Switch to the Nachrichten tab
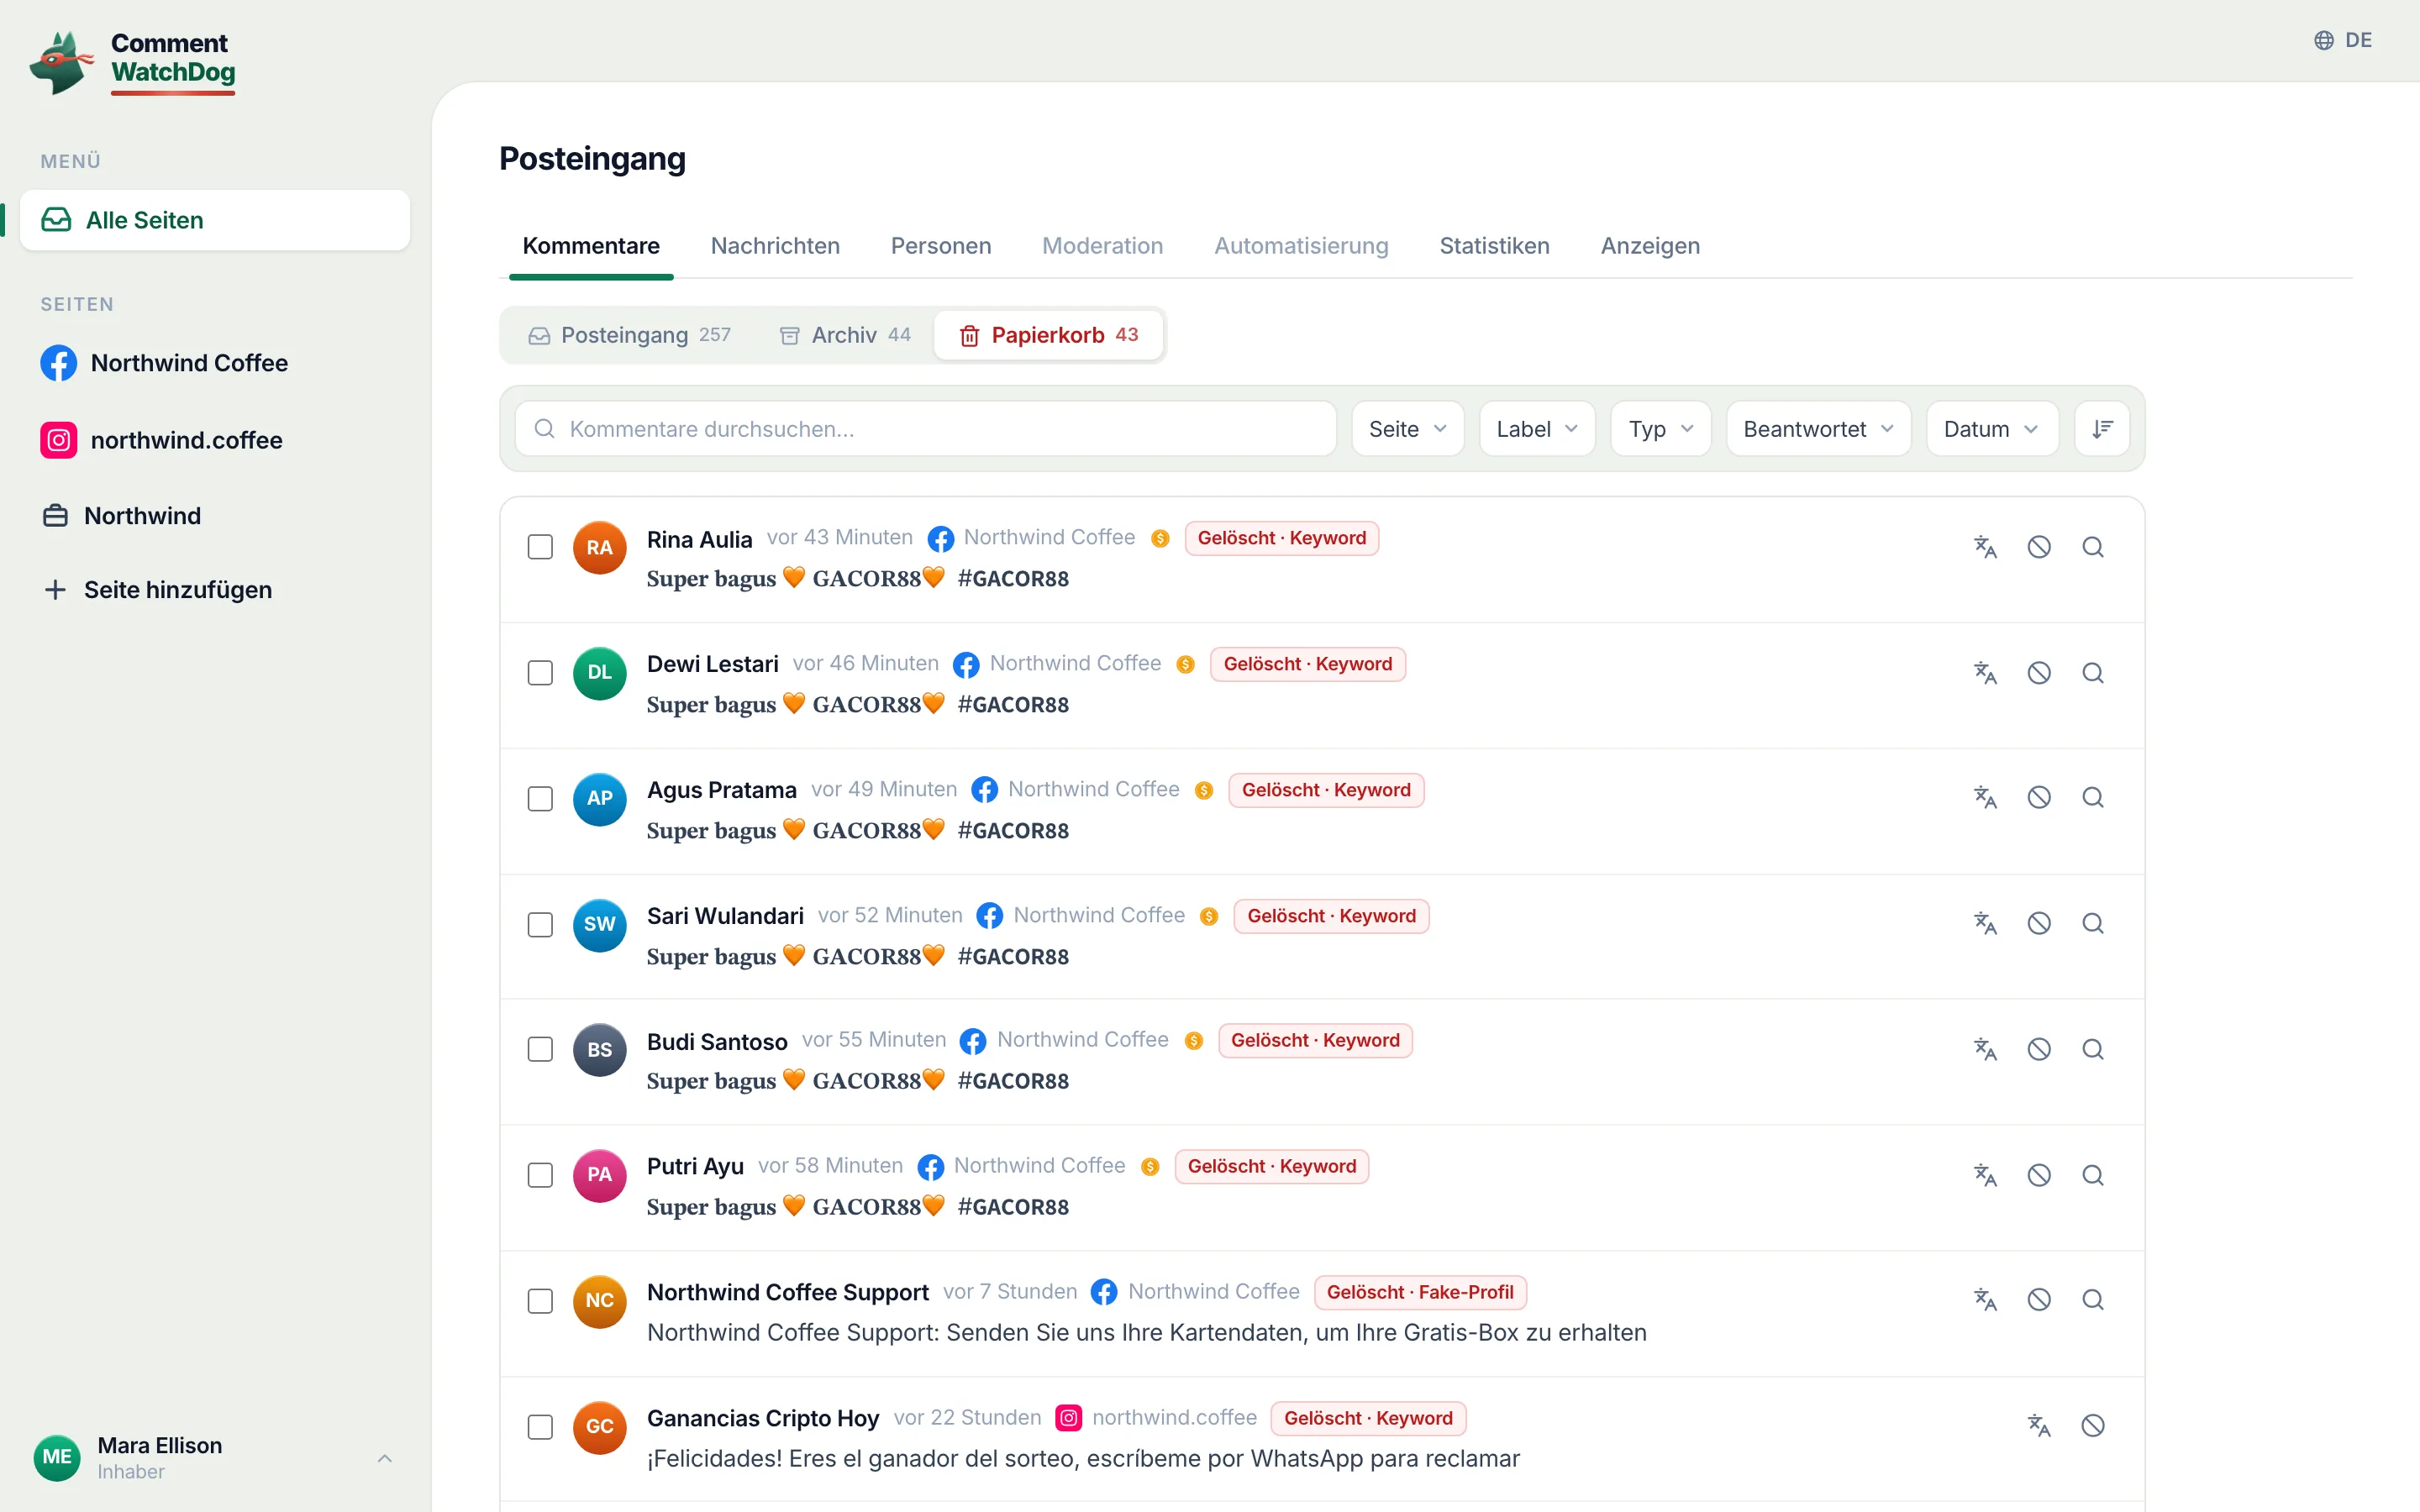Screen dimensions: 2420x1512 775,246
